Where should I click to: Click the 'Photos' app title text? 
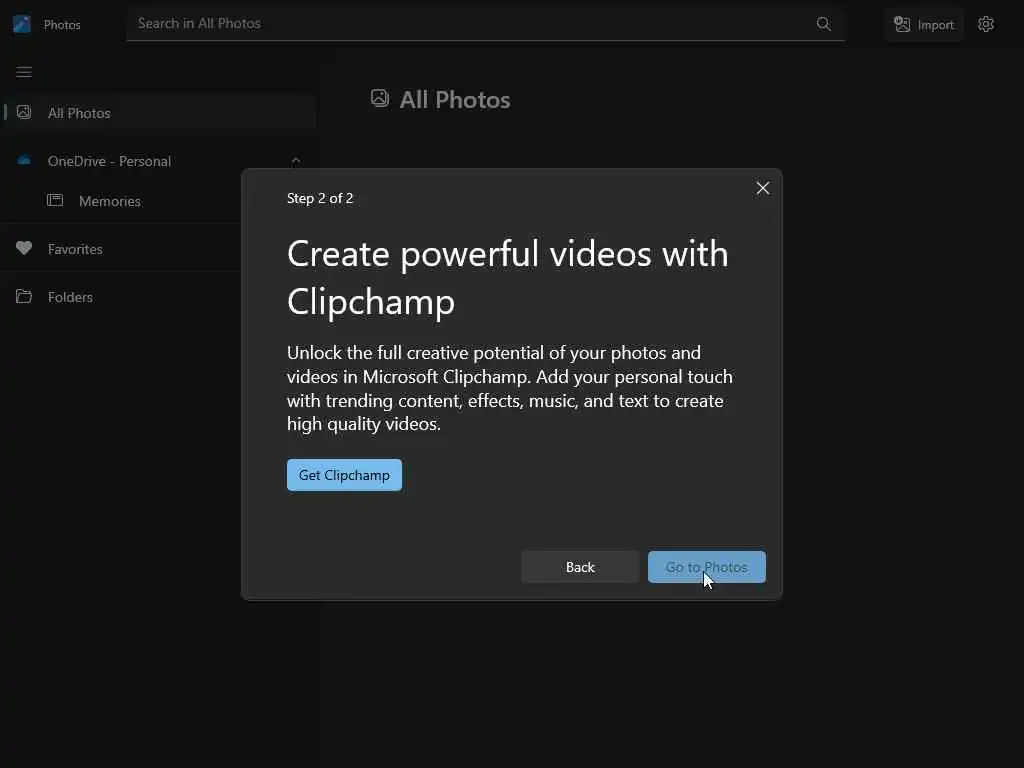(62, 25)
